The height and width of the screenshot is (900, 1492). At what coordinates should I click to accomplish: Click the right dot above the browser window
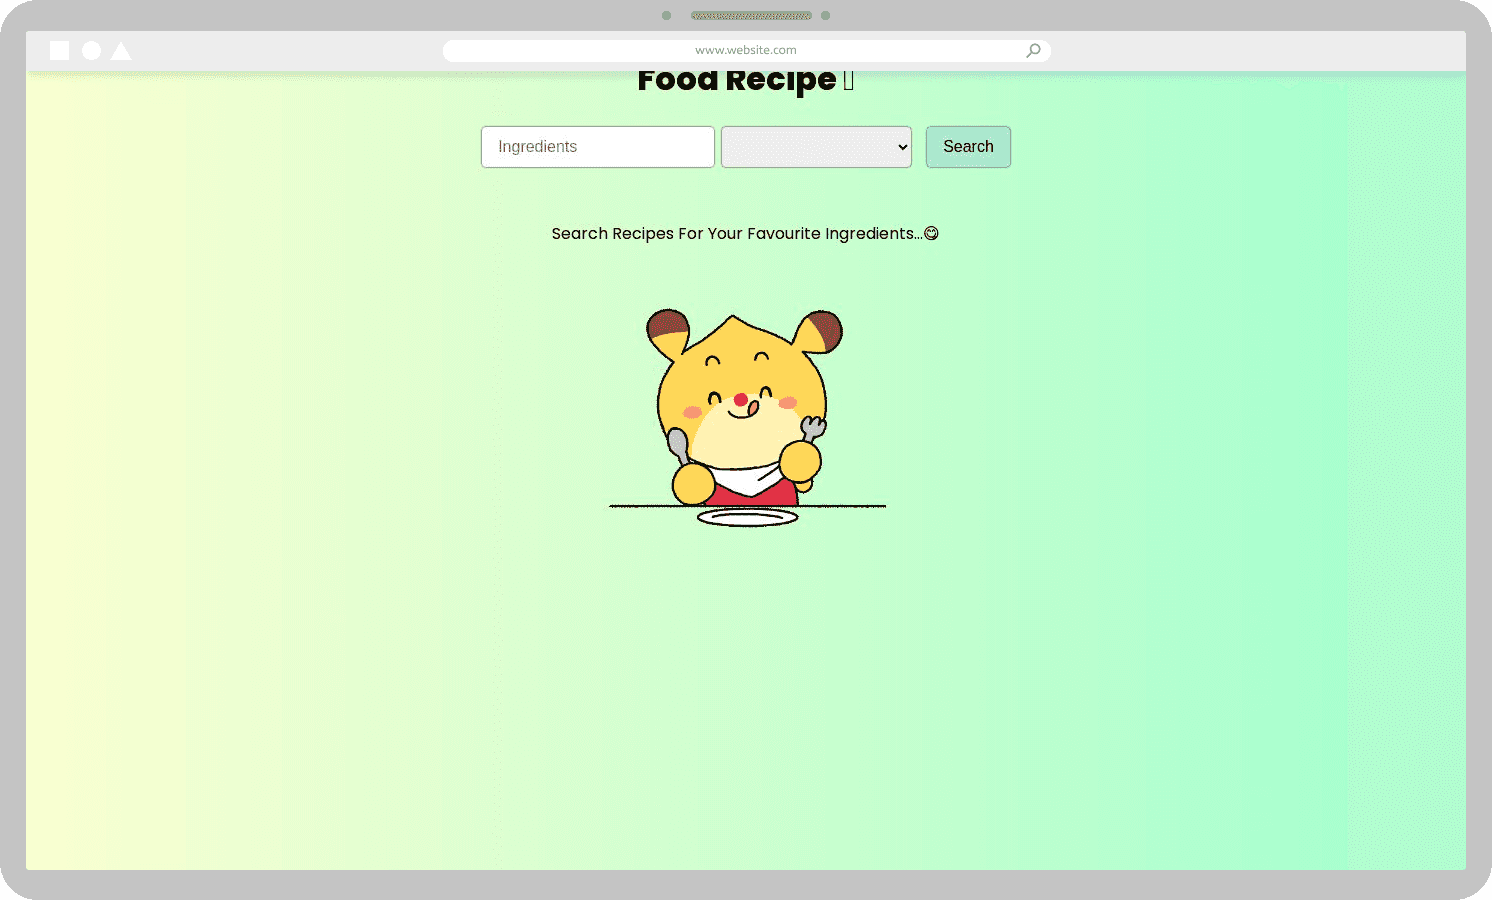pyautogui.click(x=825, y=15)
